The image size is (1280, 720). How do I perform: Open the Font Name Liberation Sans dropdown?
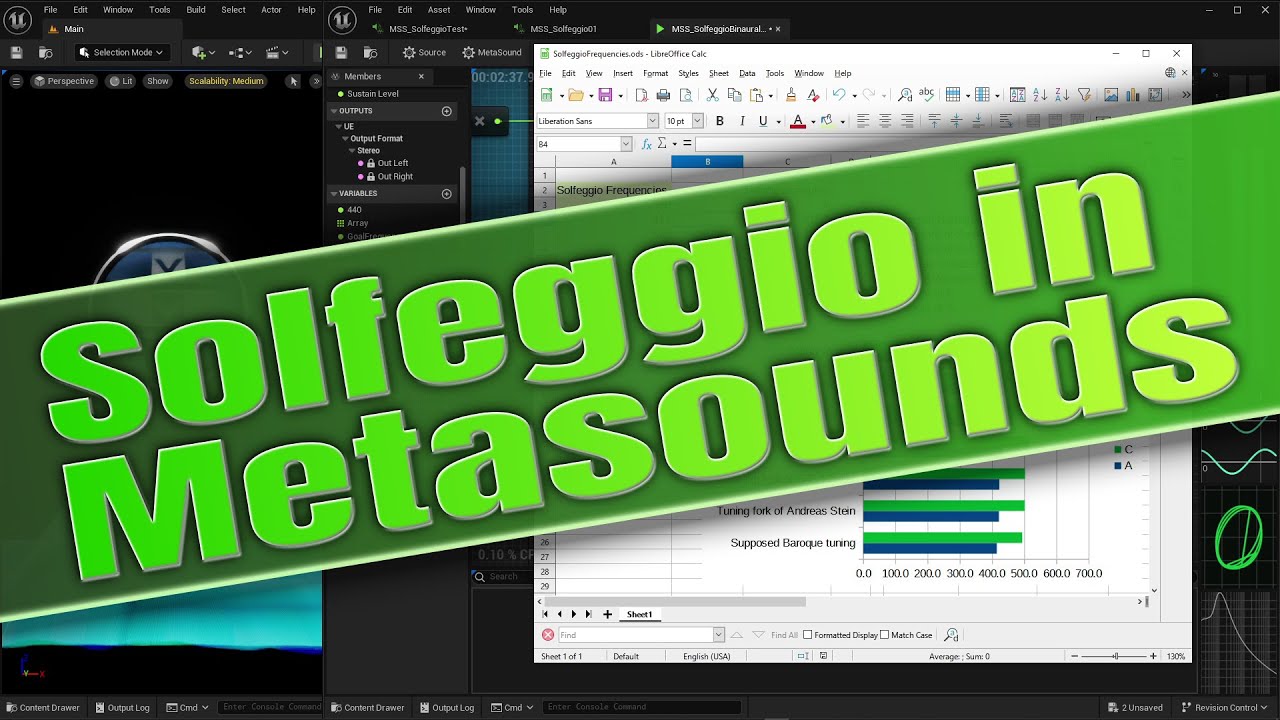tap(653, 121)
